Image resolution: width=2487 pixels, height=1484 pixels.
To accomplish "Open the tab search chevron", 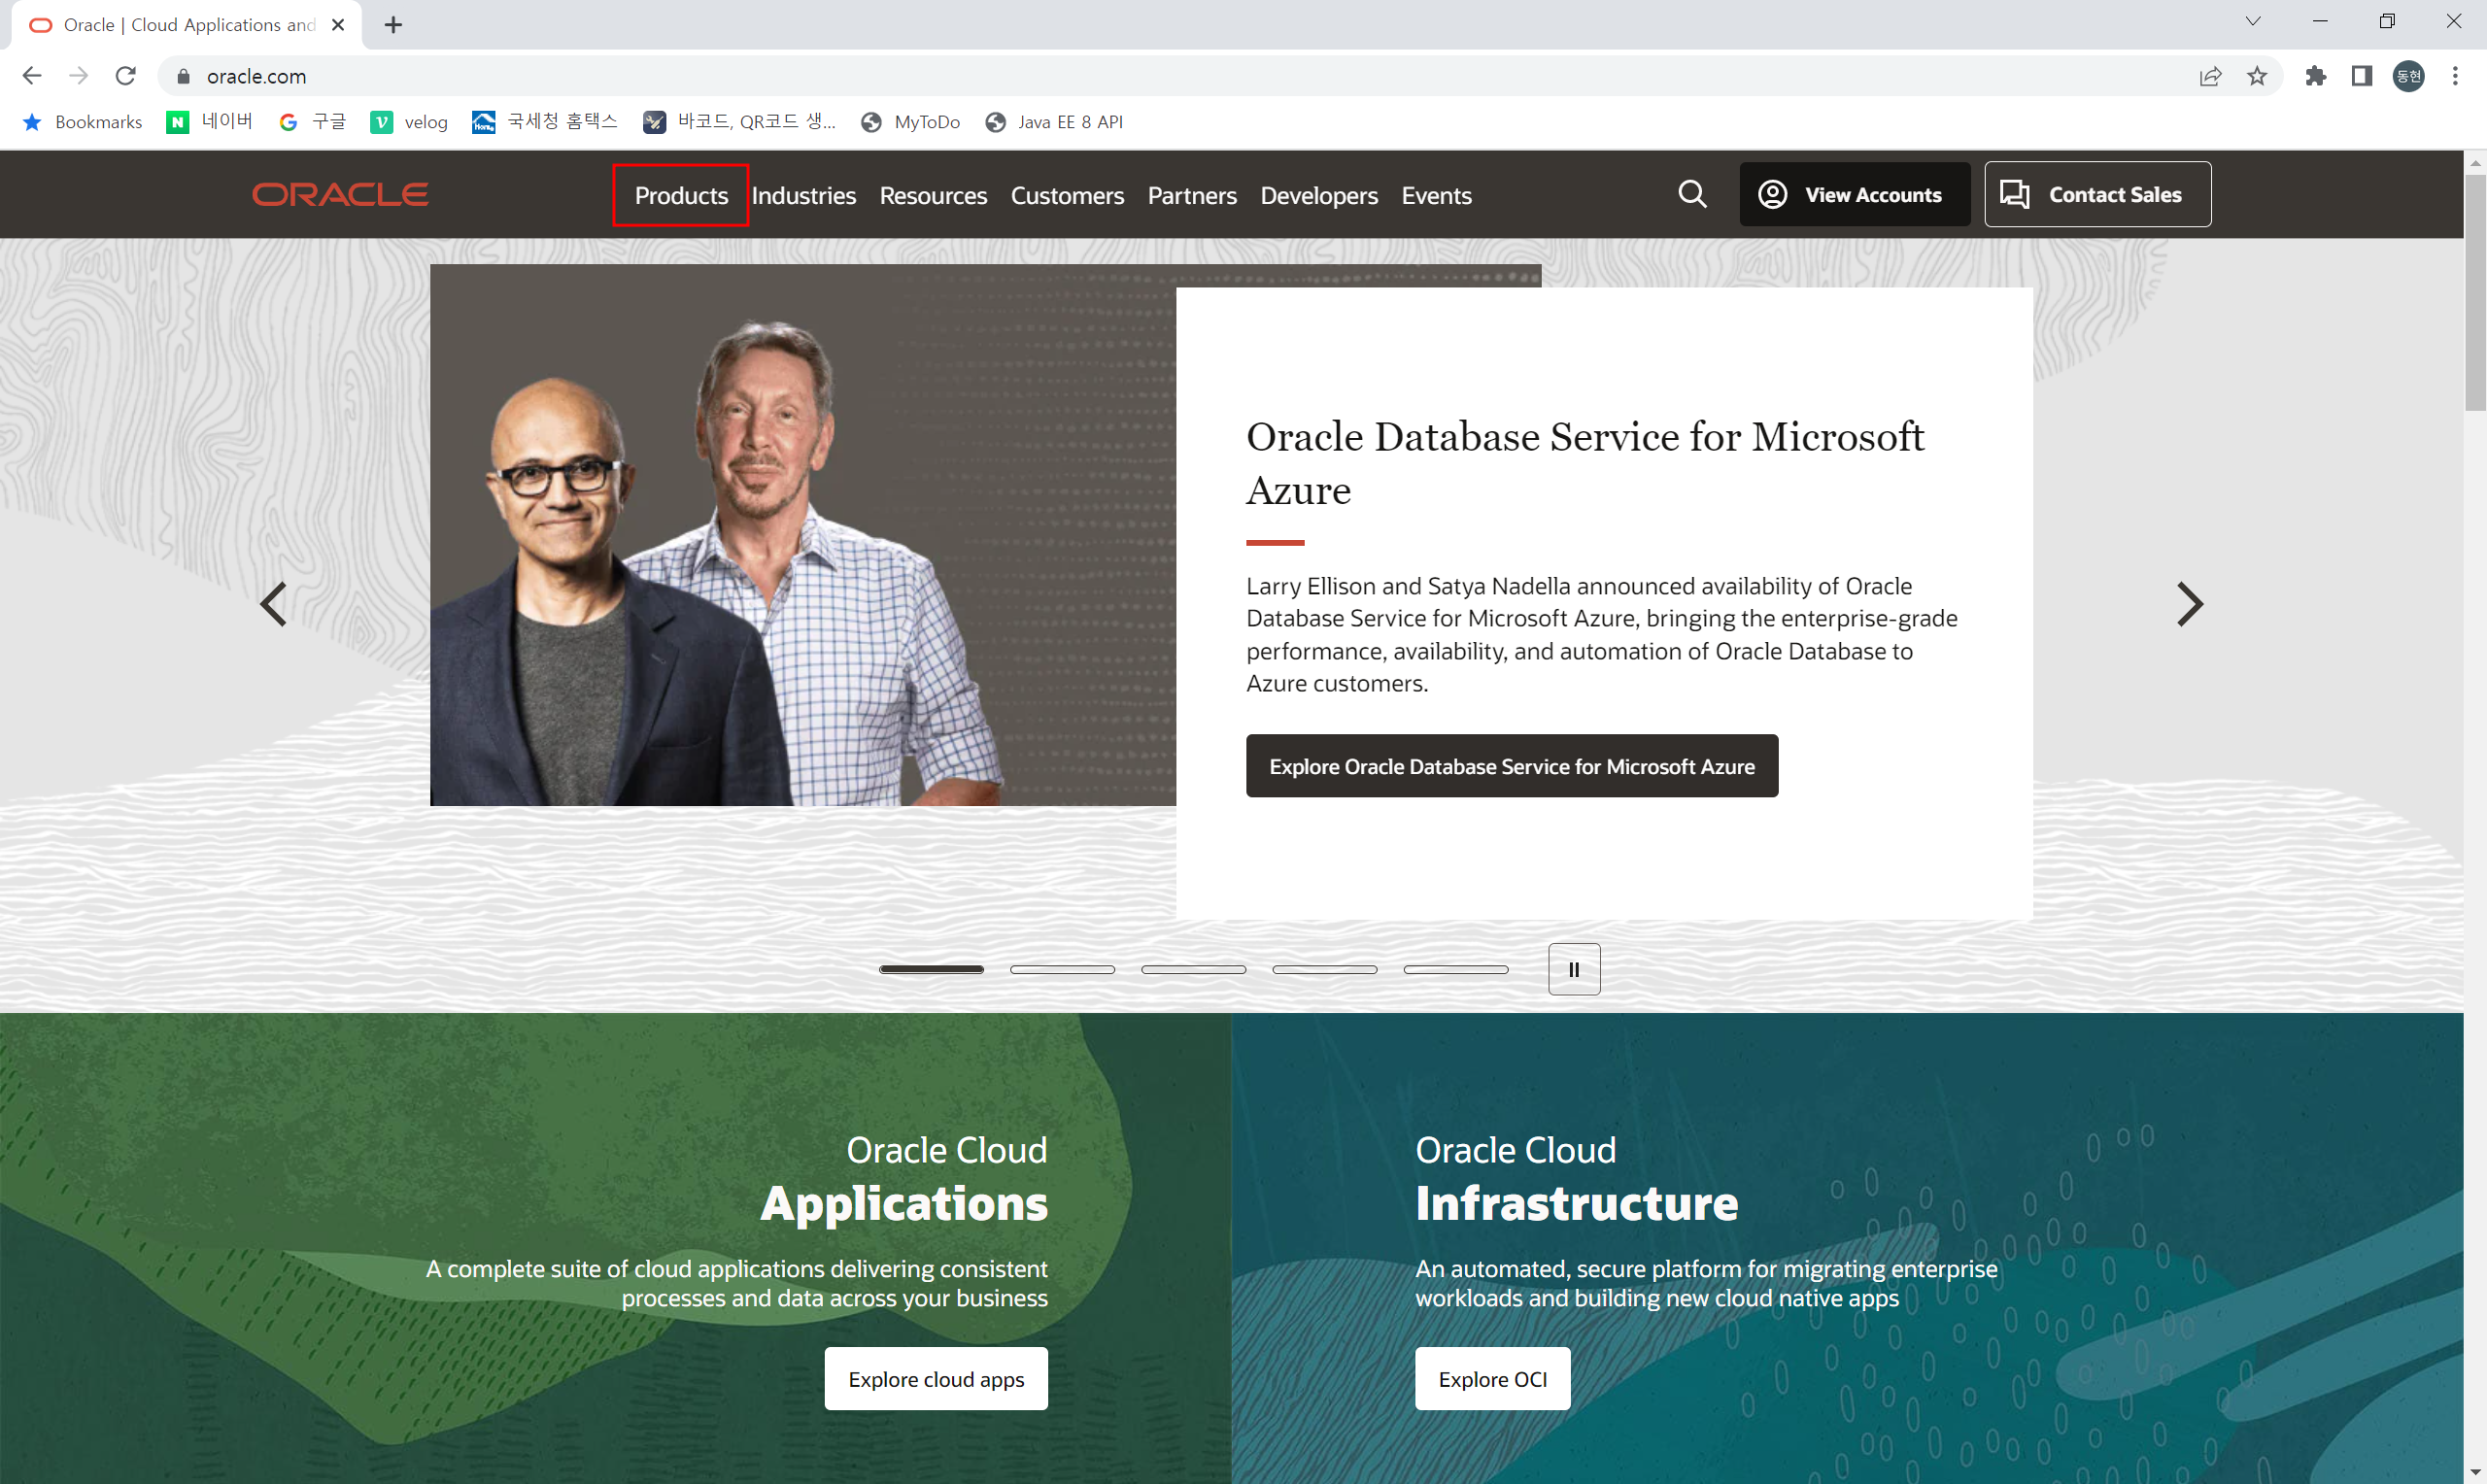I will point(2252,21).
